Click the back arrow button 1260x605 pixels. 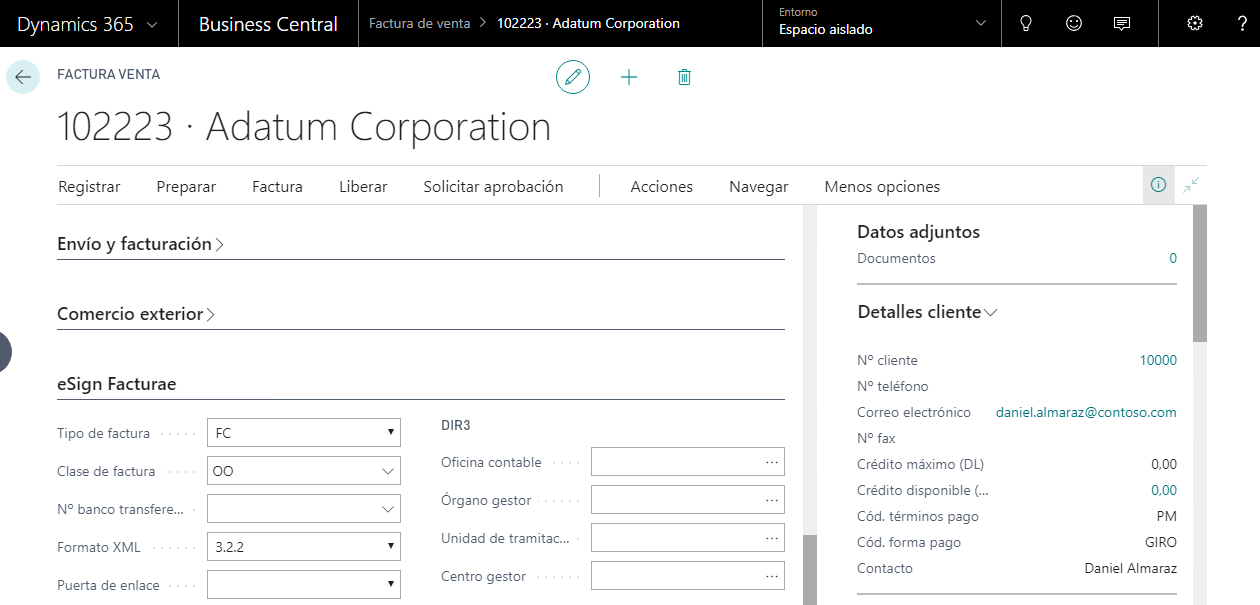click(23, 77)
